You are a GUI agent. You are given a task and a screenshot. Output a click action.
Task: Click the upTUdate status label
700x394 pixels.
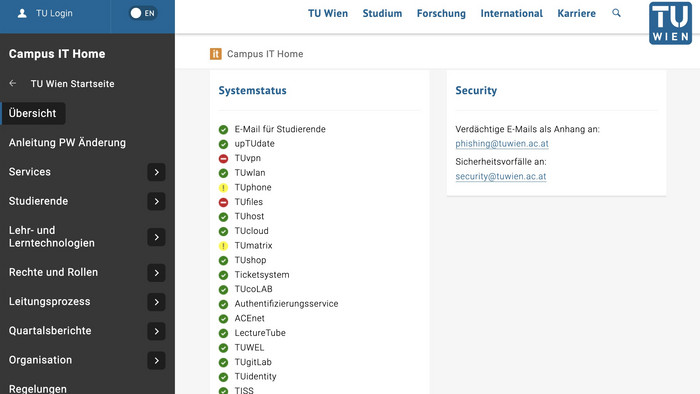254,144
